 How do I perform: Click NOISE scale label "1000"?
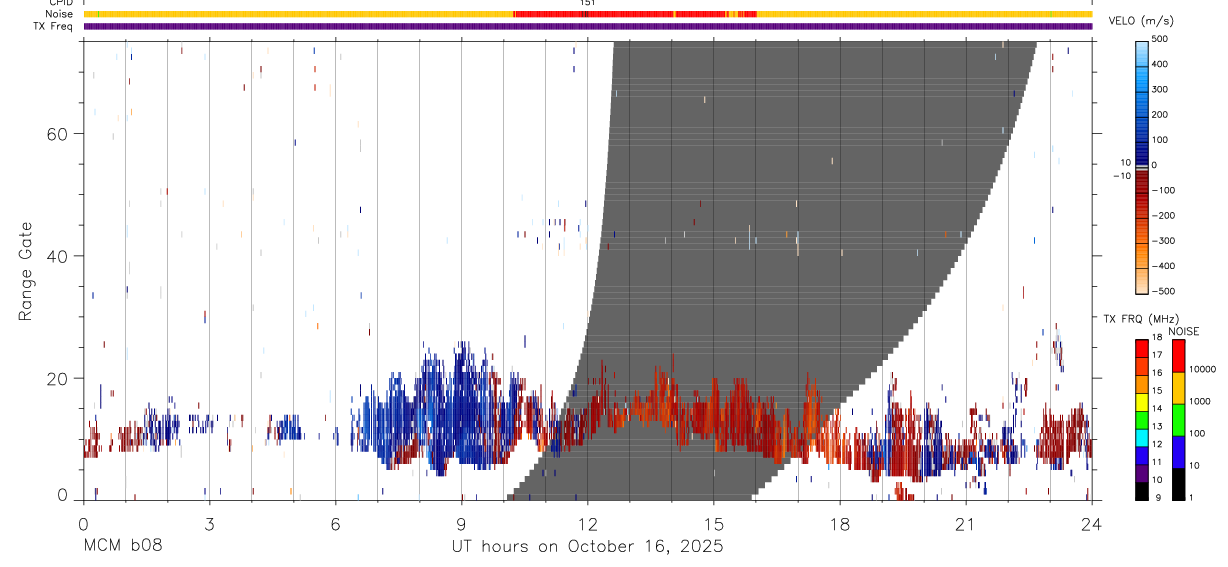click(x=1201, y=400)
